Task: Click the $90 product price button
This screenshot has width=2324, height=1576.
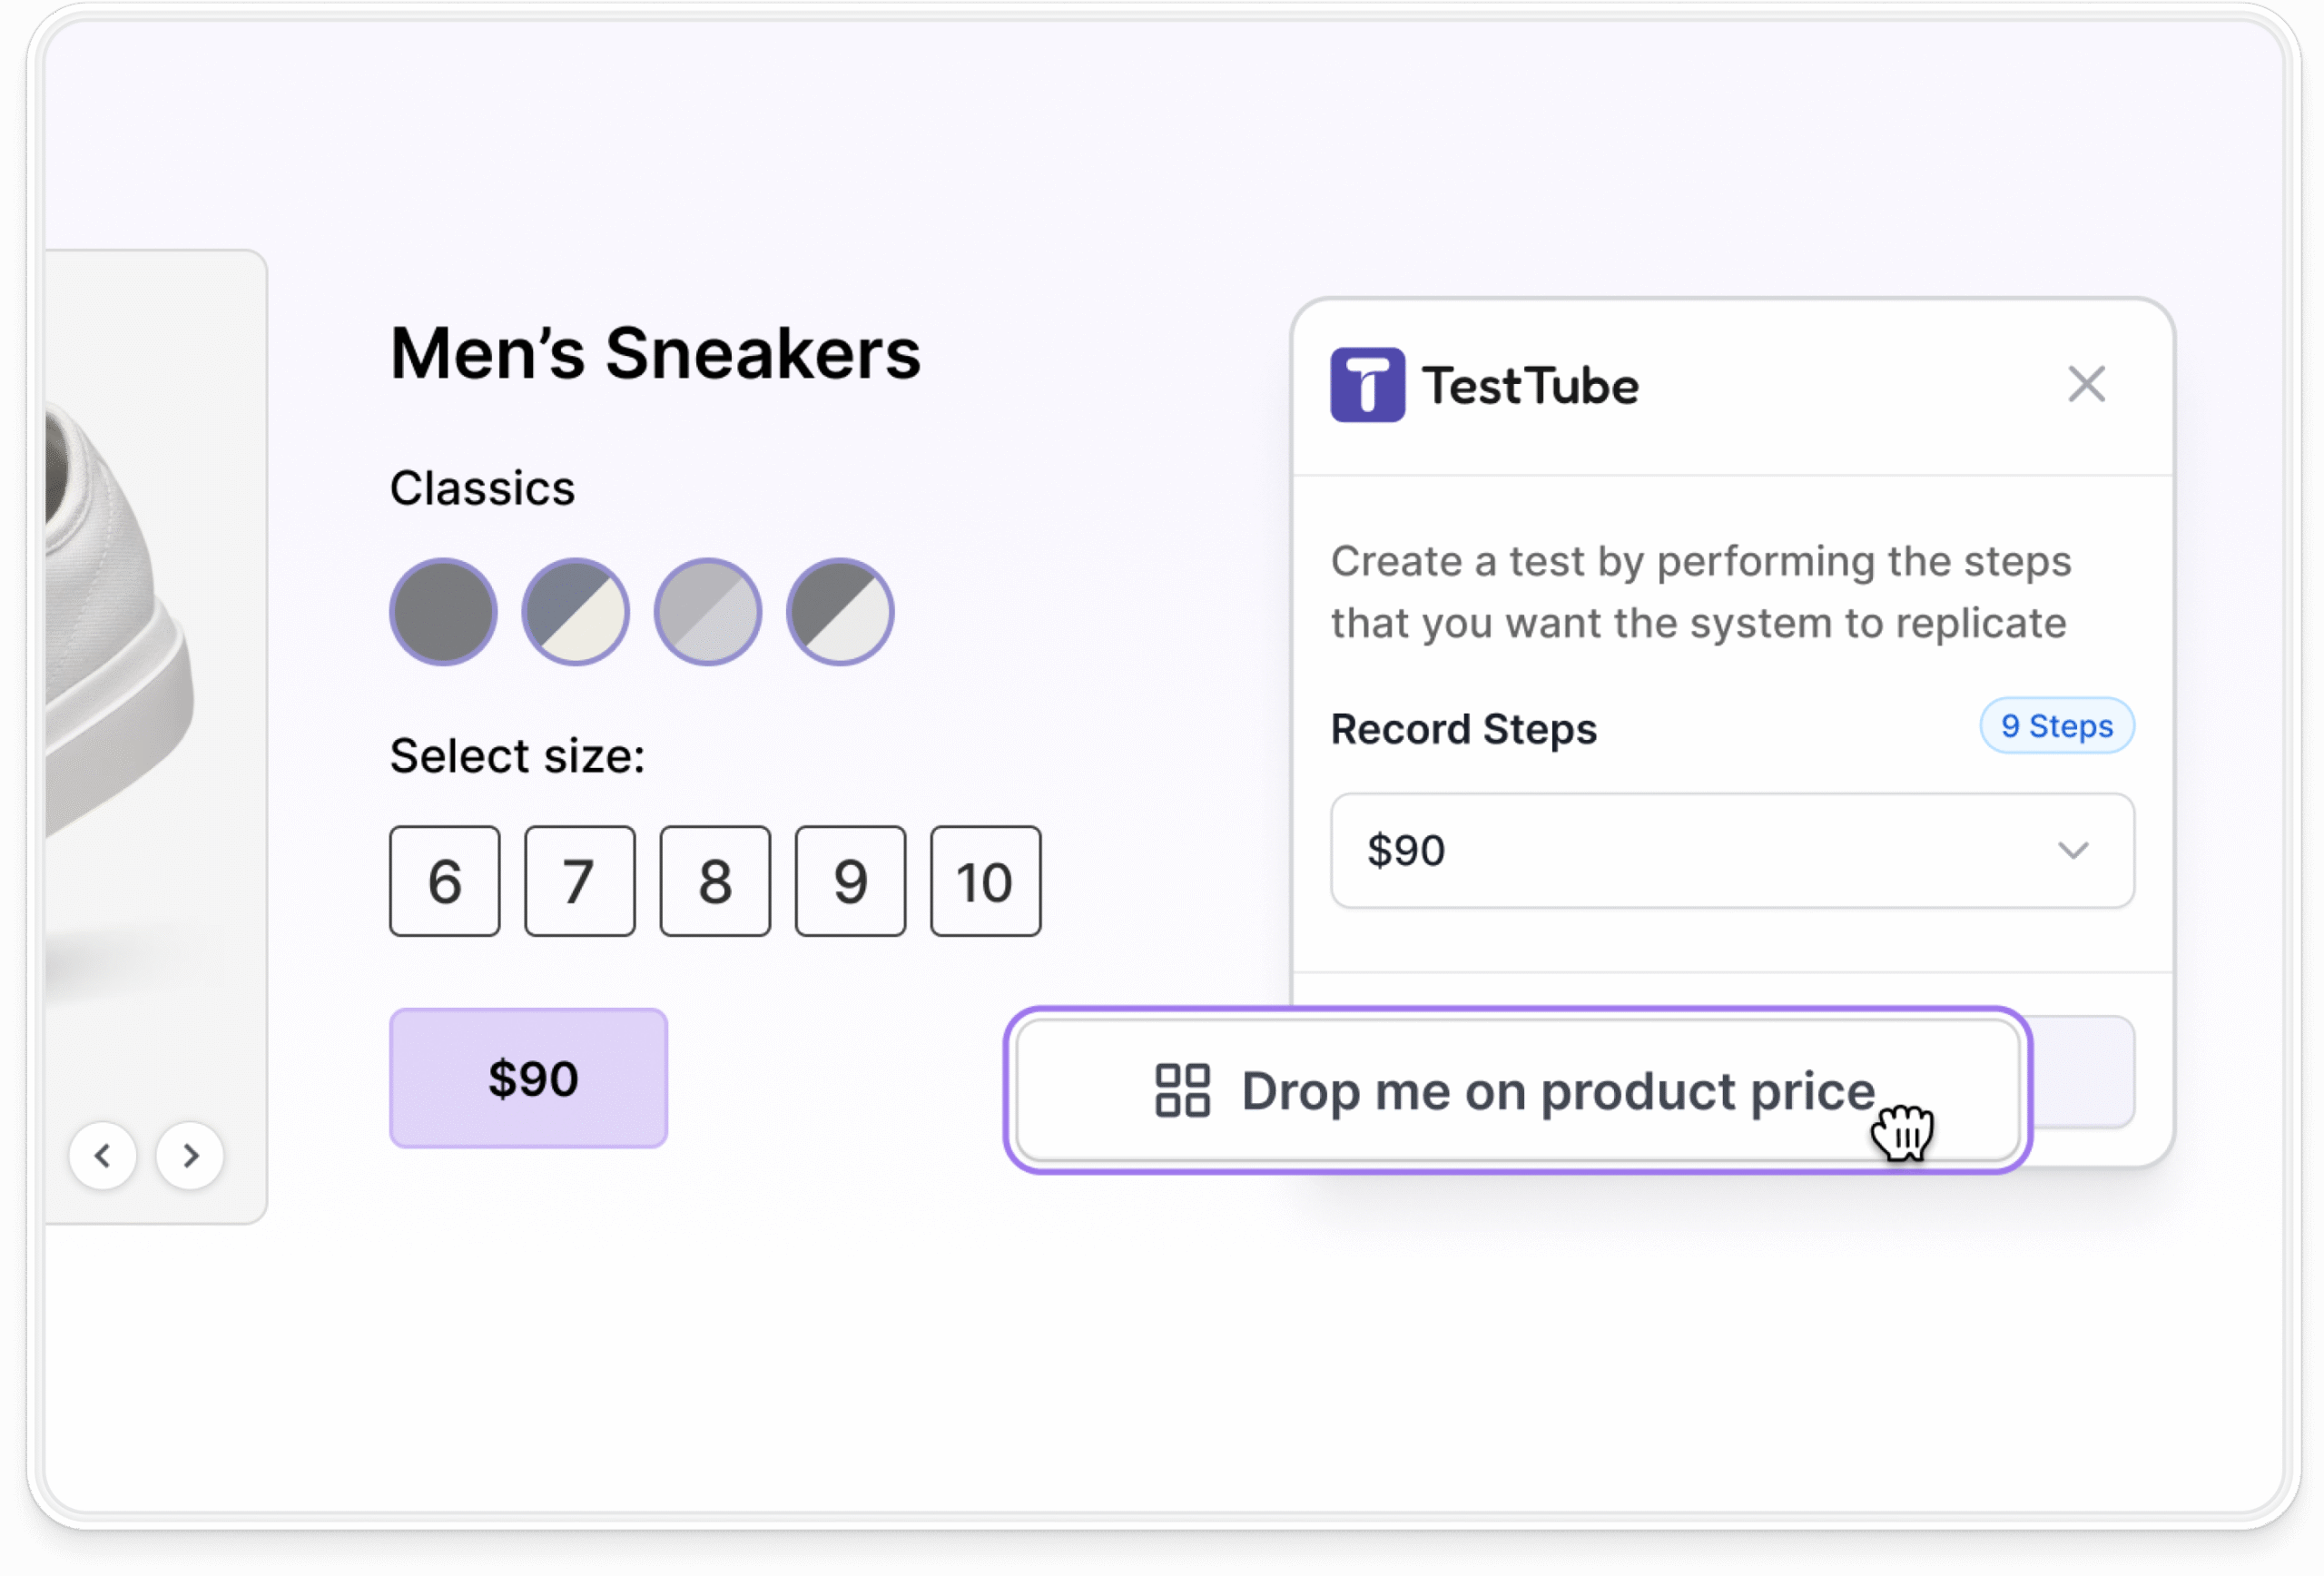Action: tap(528, 1078)
